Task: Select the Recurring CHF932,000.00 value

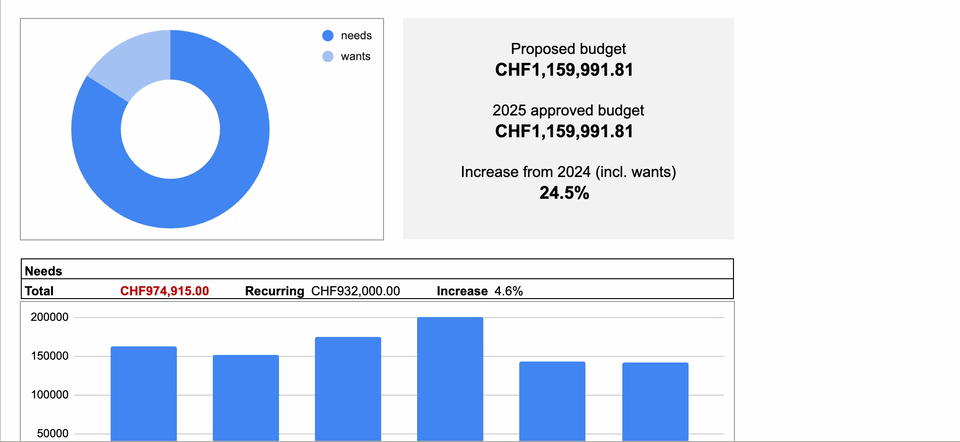Action: (x=355, y=291)
